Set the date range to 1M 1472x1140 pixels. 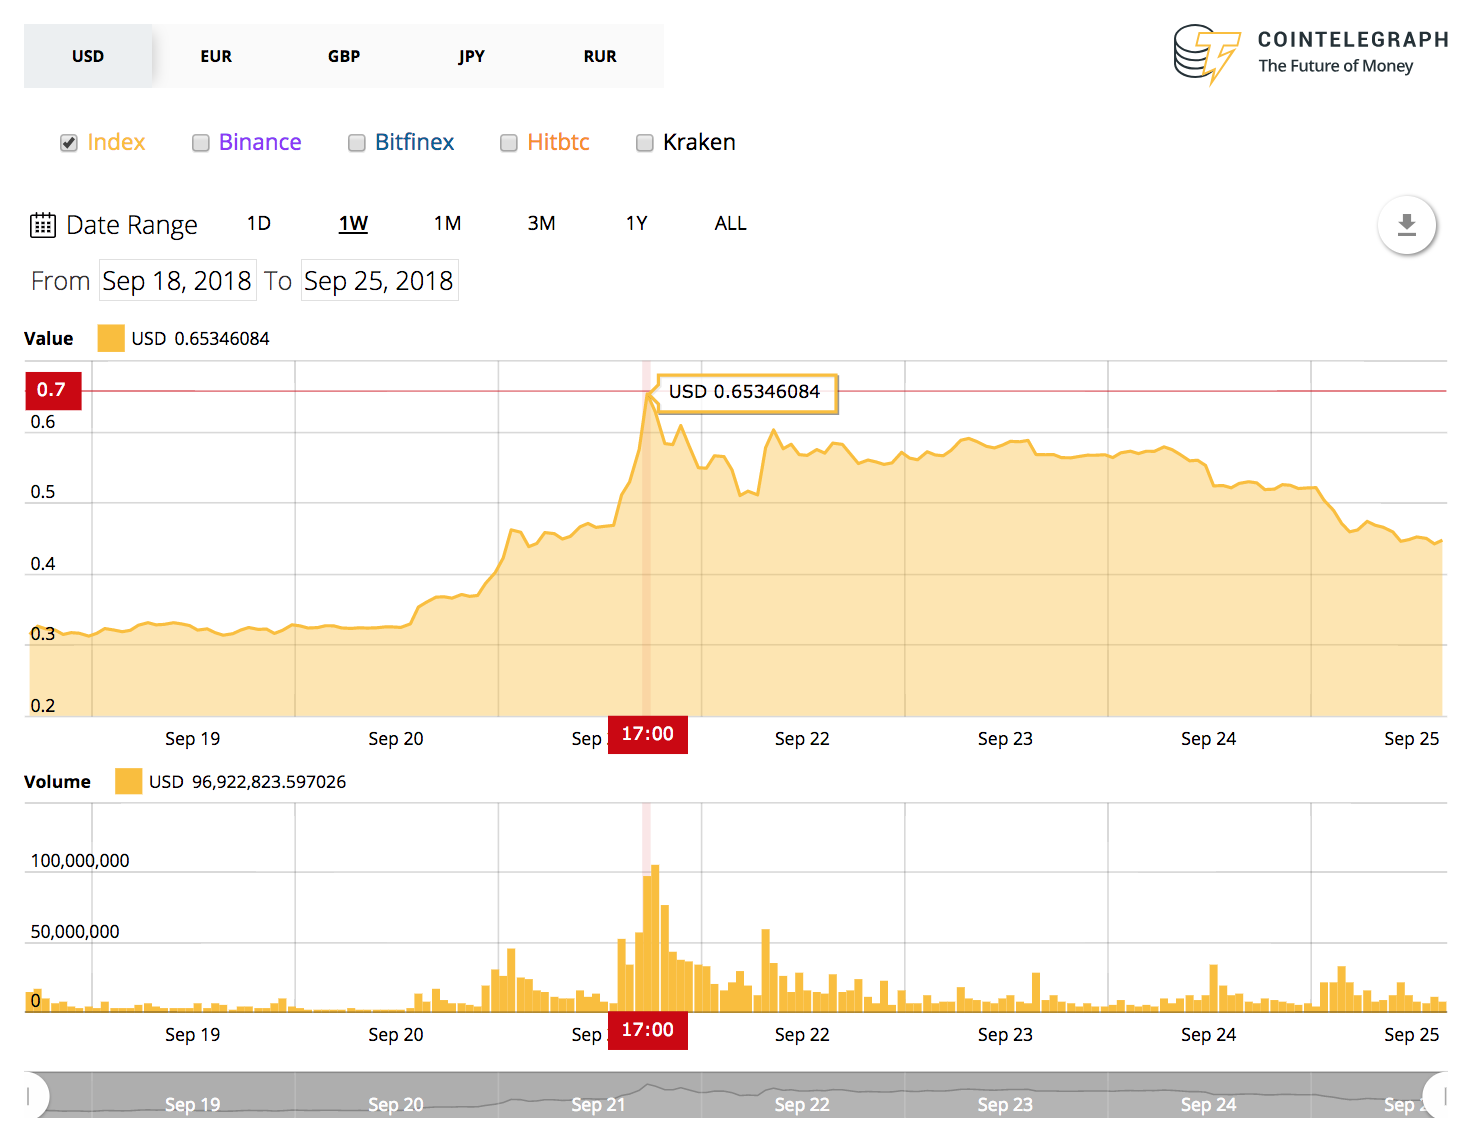click(447, 223)
